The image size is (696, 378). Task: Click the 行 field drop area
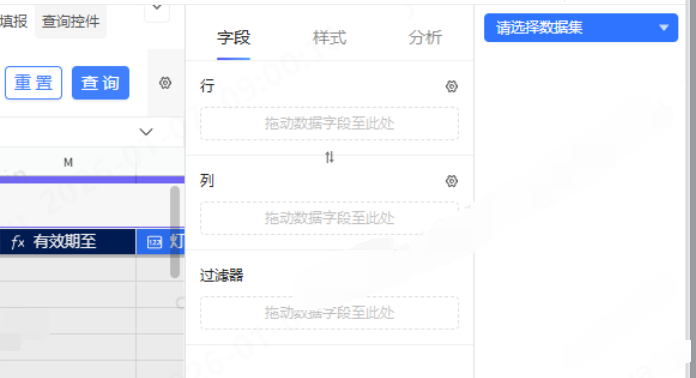pyautogui.click(x=329, y=123)
